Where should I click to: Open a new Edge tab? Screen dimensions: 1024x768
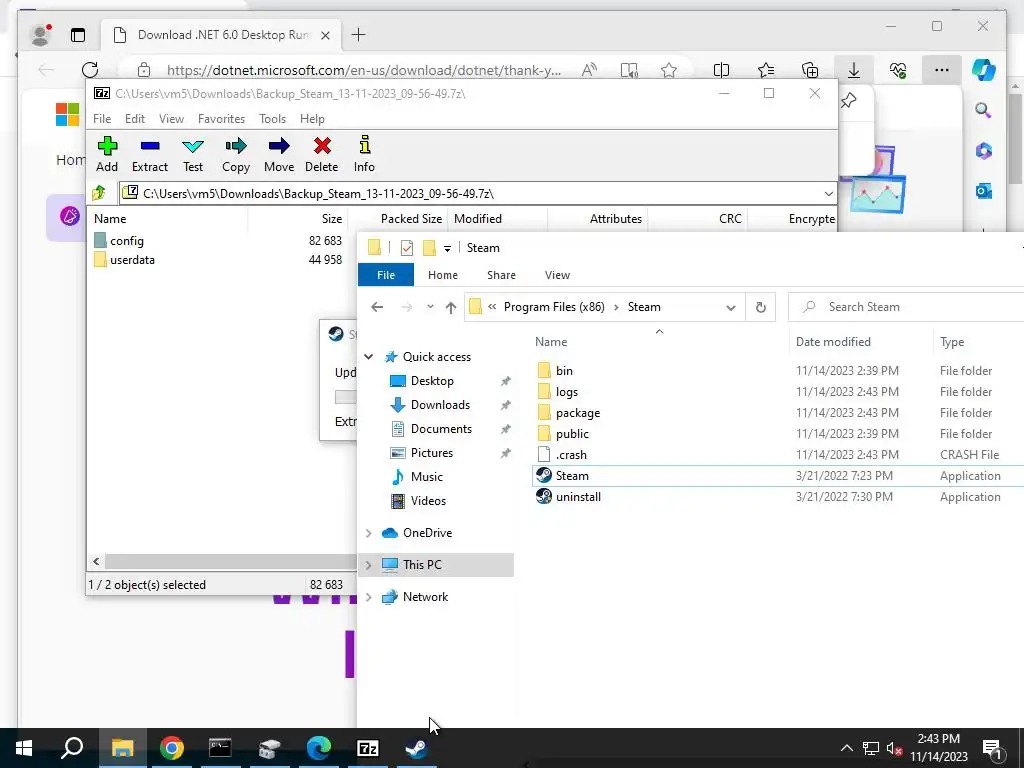(x=359, y=35)
